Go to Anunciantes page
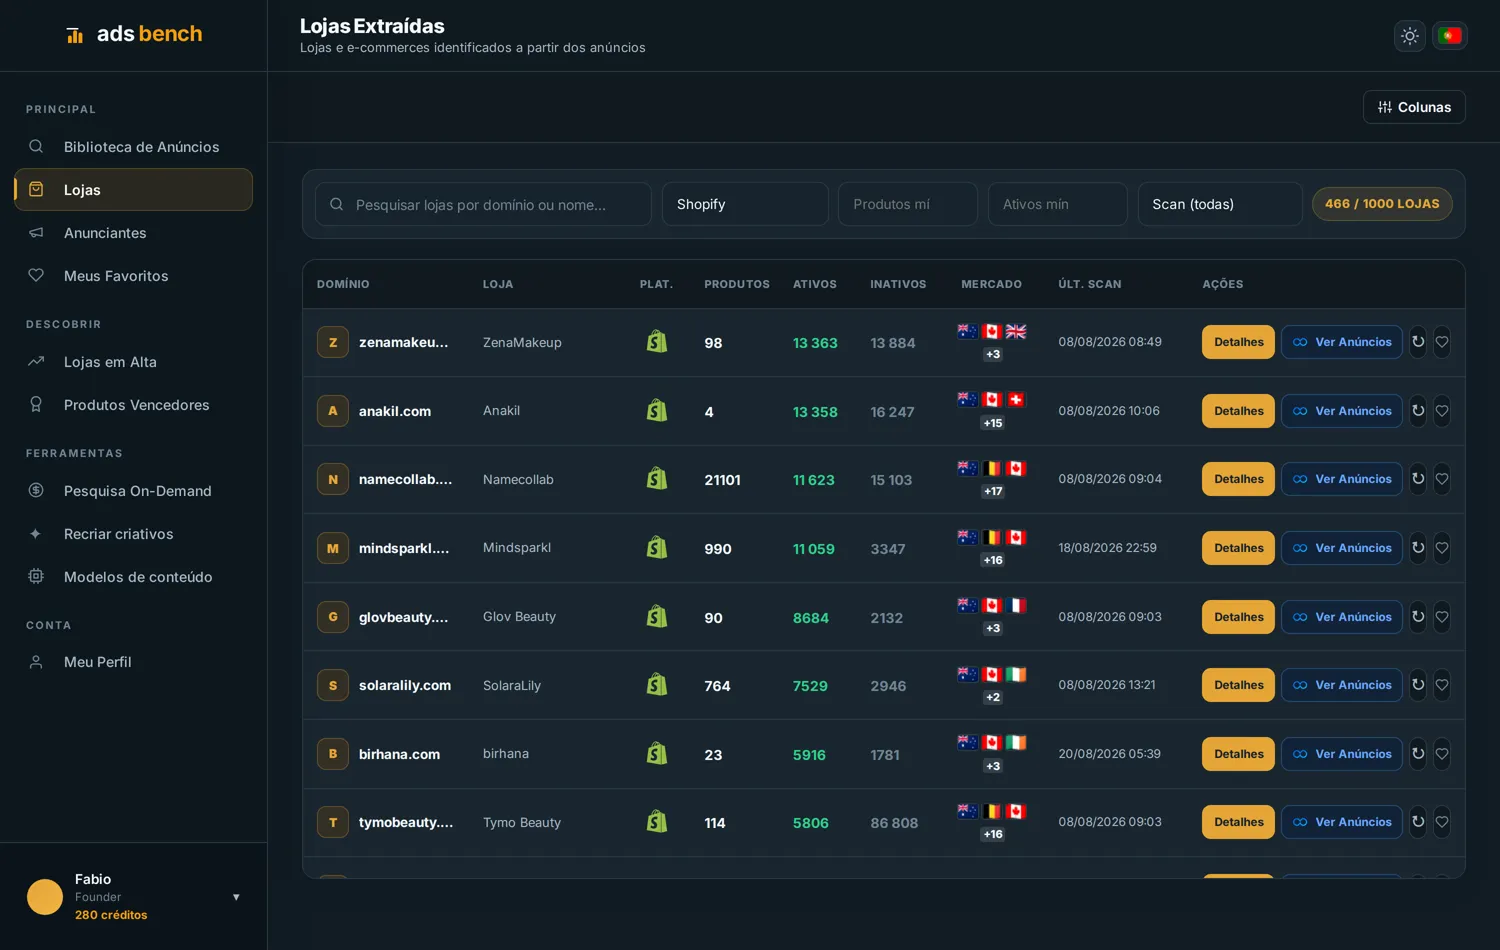 pyautogui.click(x=133, y=233)
